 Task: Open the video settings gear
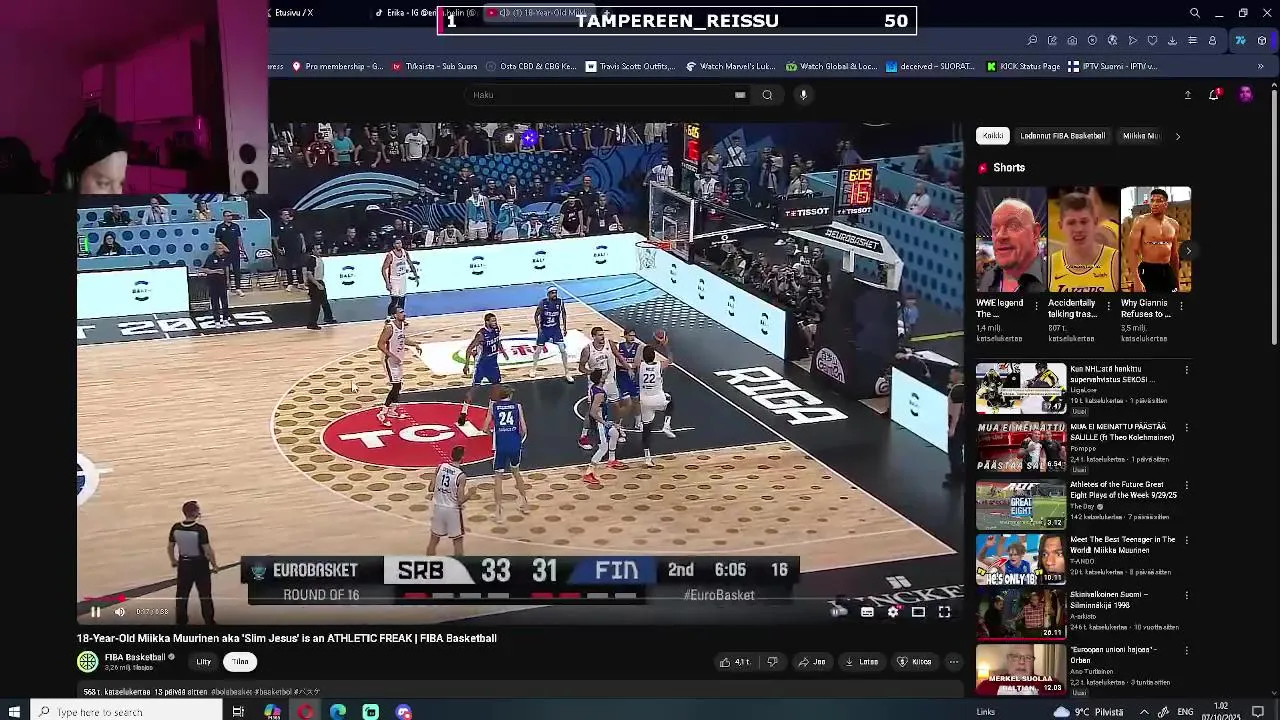893,612
